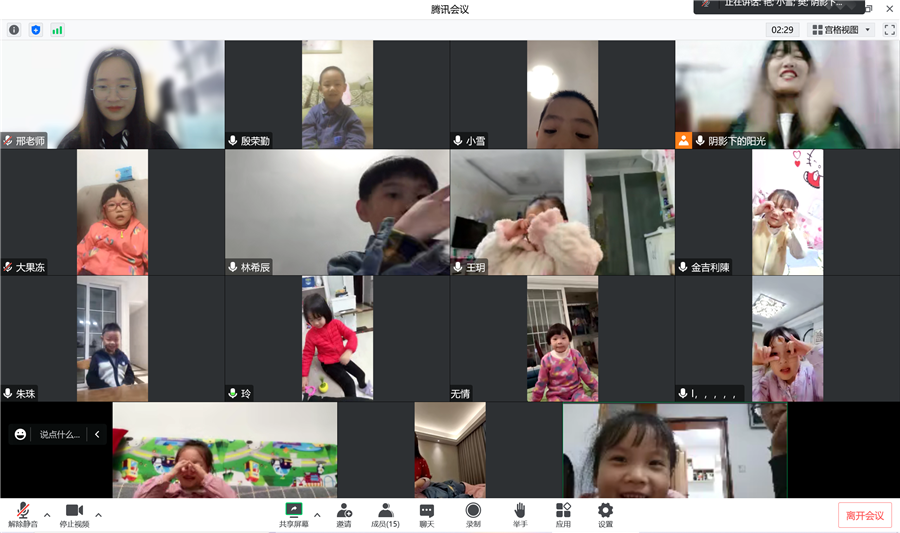Type in the 说点什么 chat input

point(60,434)
